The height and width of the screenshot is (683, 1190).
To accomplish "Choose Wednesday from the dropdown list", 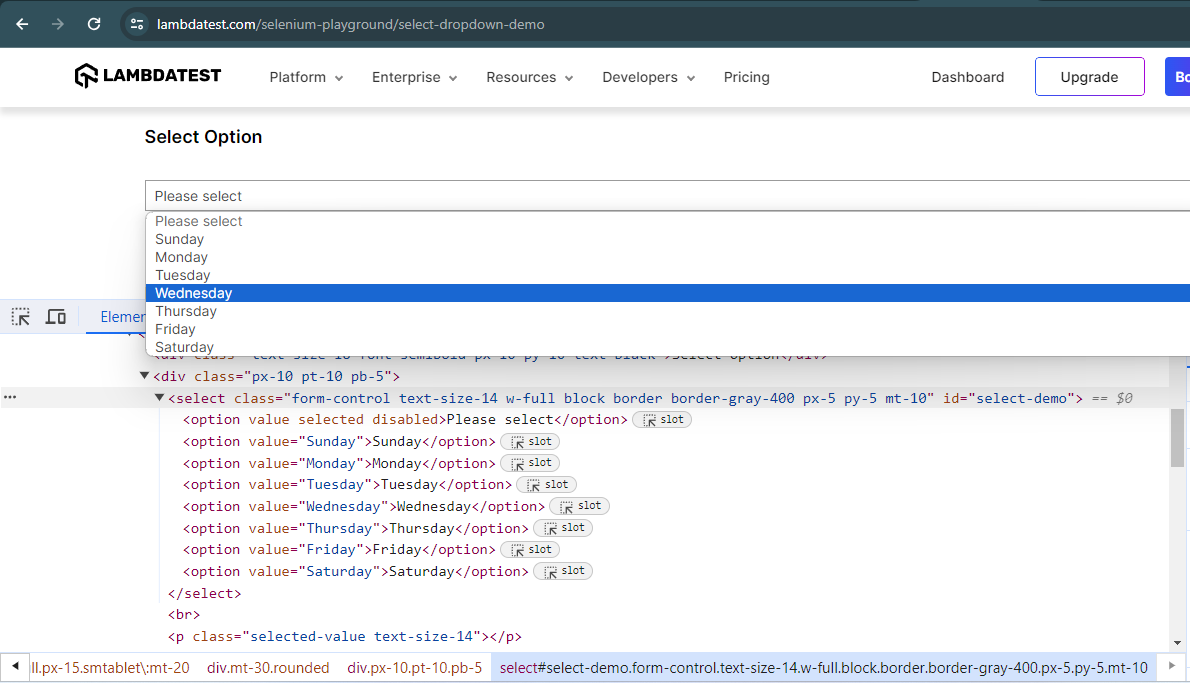I will 194,293.
